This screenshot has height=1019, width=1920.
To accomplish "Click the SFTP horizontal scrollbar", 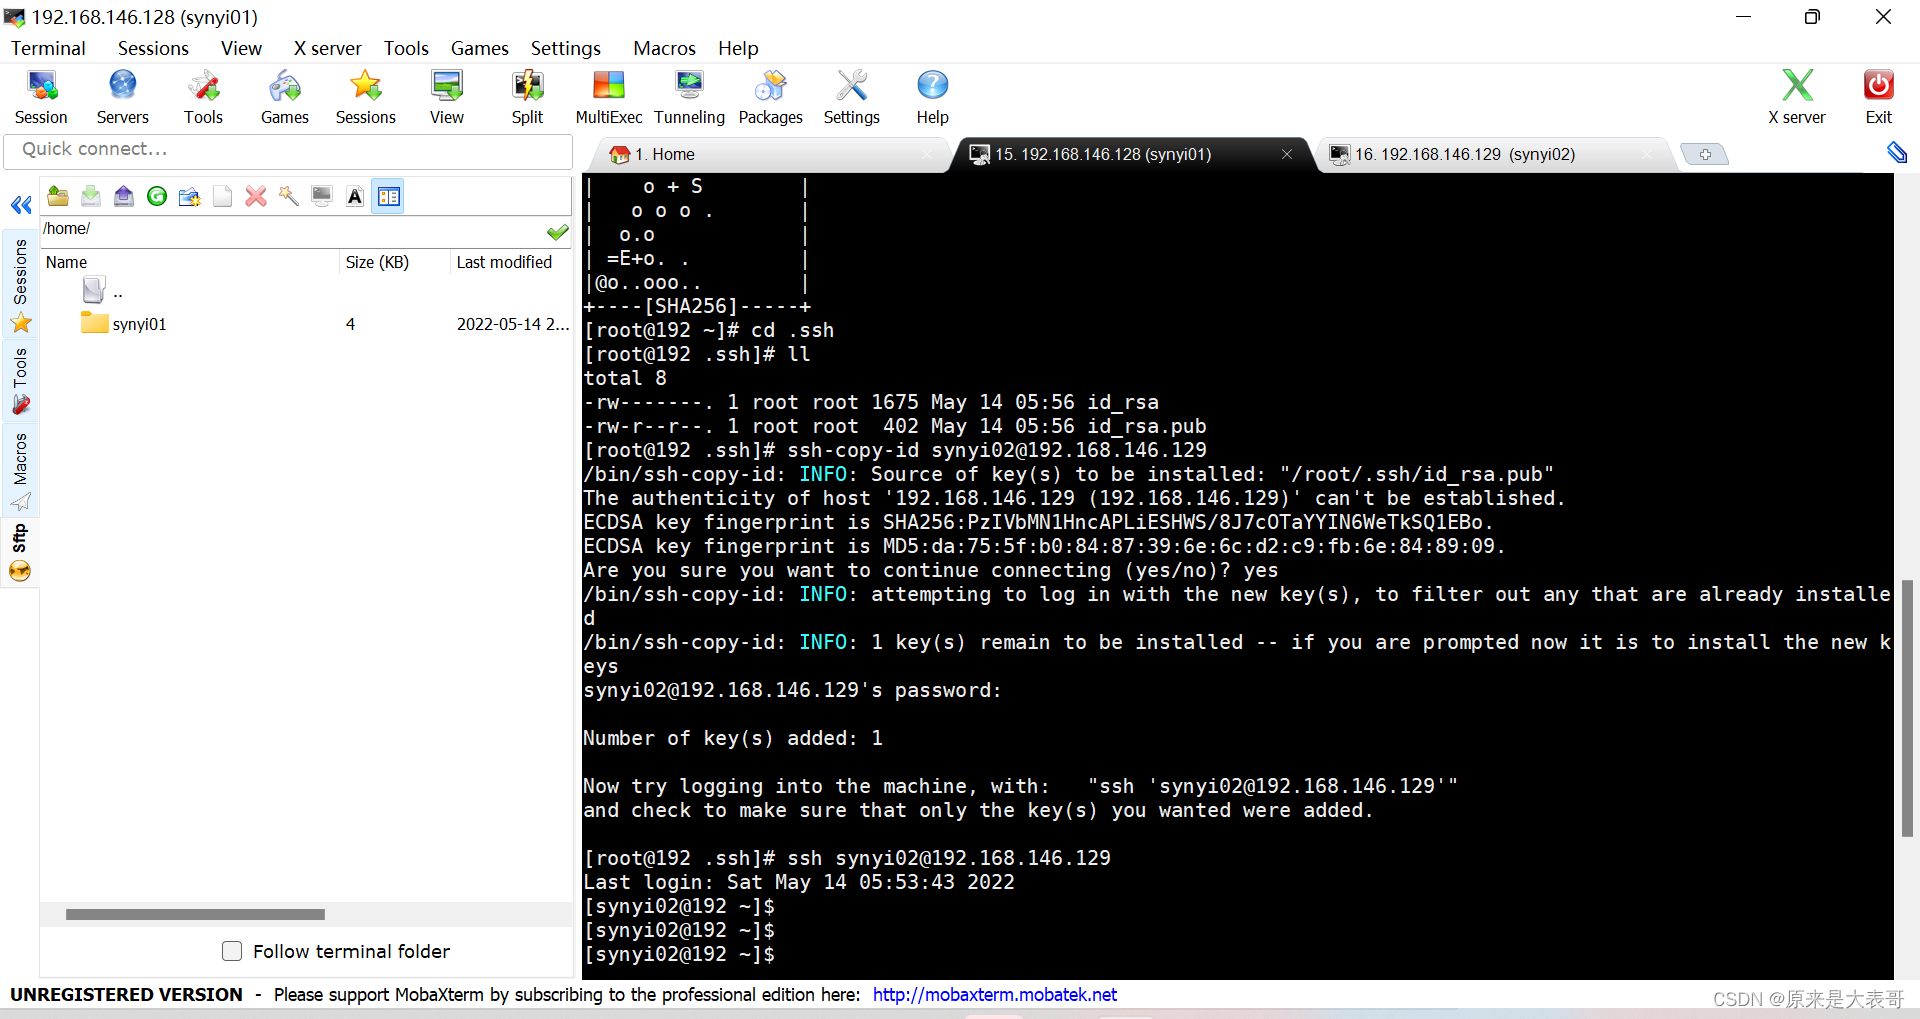I will 195,914.
